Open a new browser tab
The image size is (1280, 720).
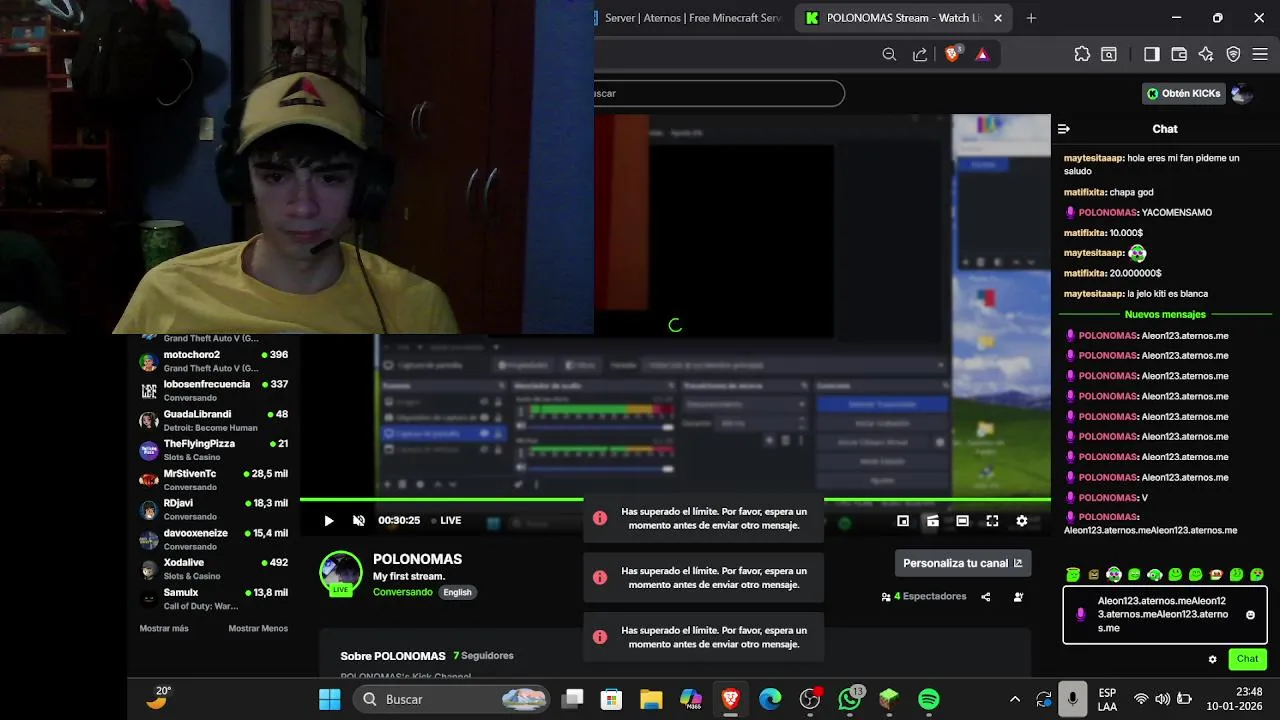tap(1031, 18)
